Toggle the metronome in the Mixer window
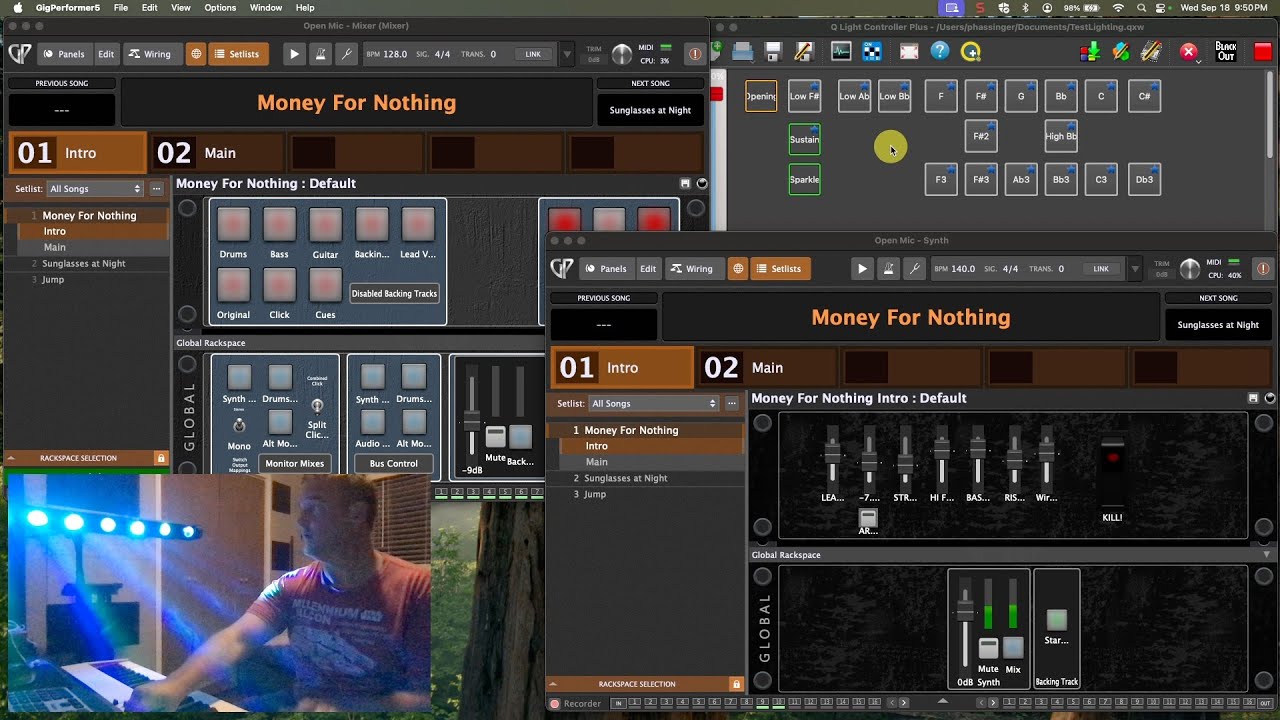 pyautogui.click(x=320, y=54)
